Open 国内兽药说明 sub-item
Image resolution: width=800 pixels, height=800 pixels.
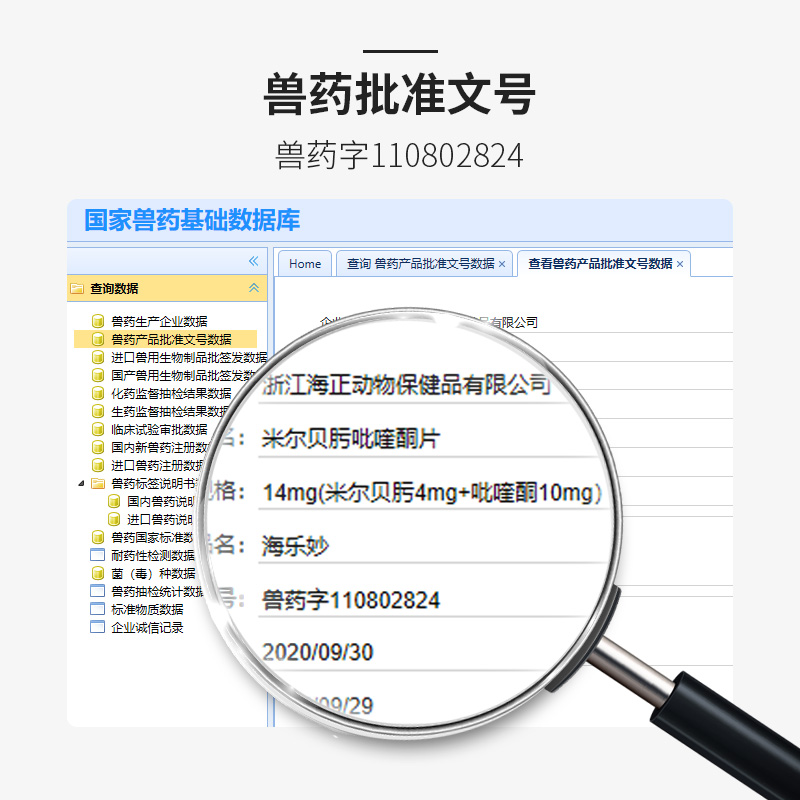coord(161,502)
